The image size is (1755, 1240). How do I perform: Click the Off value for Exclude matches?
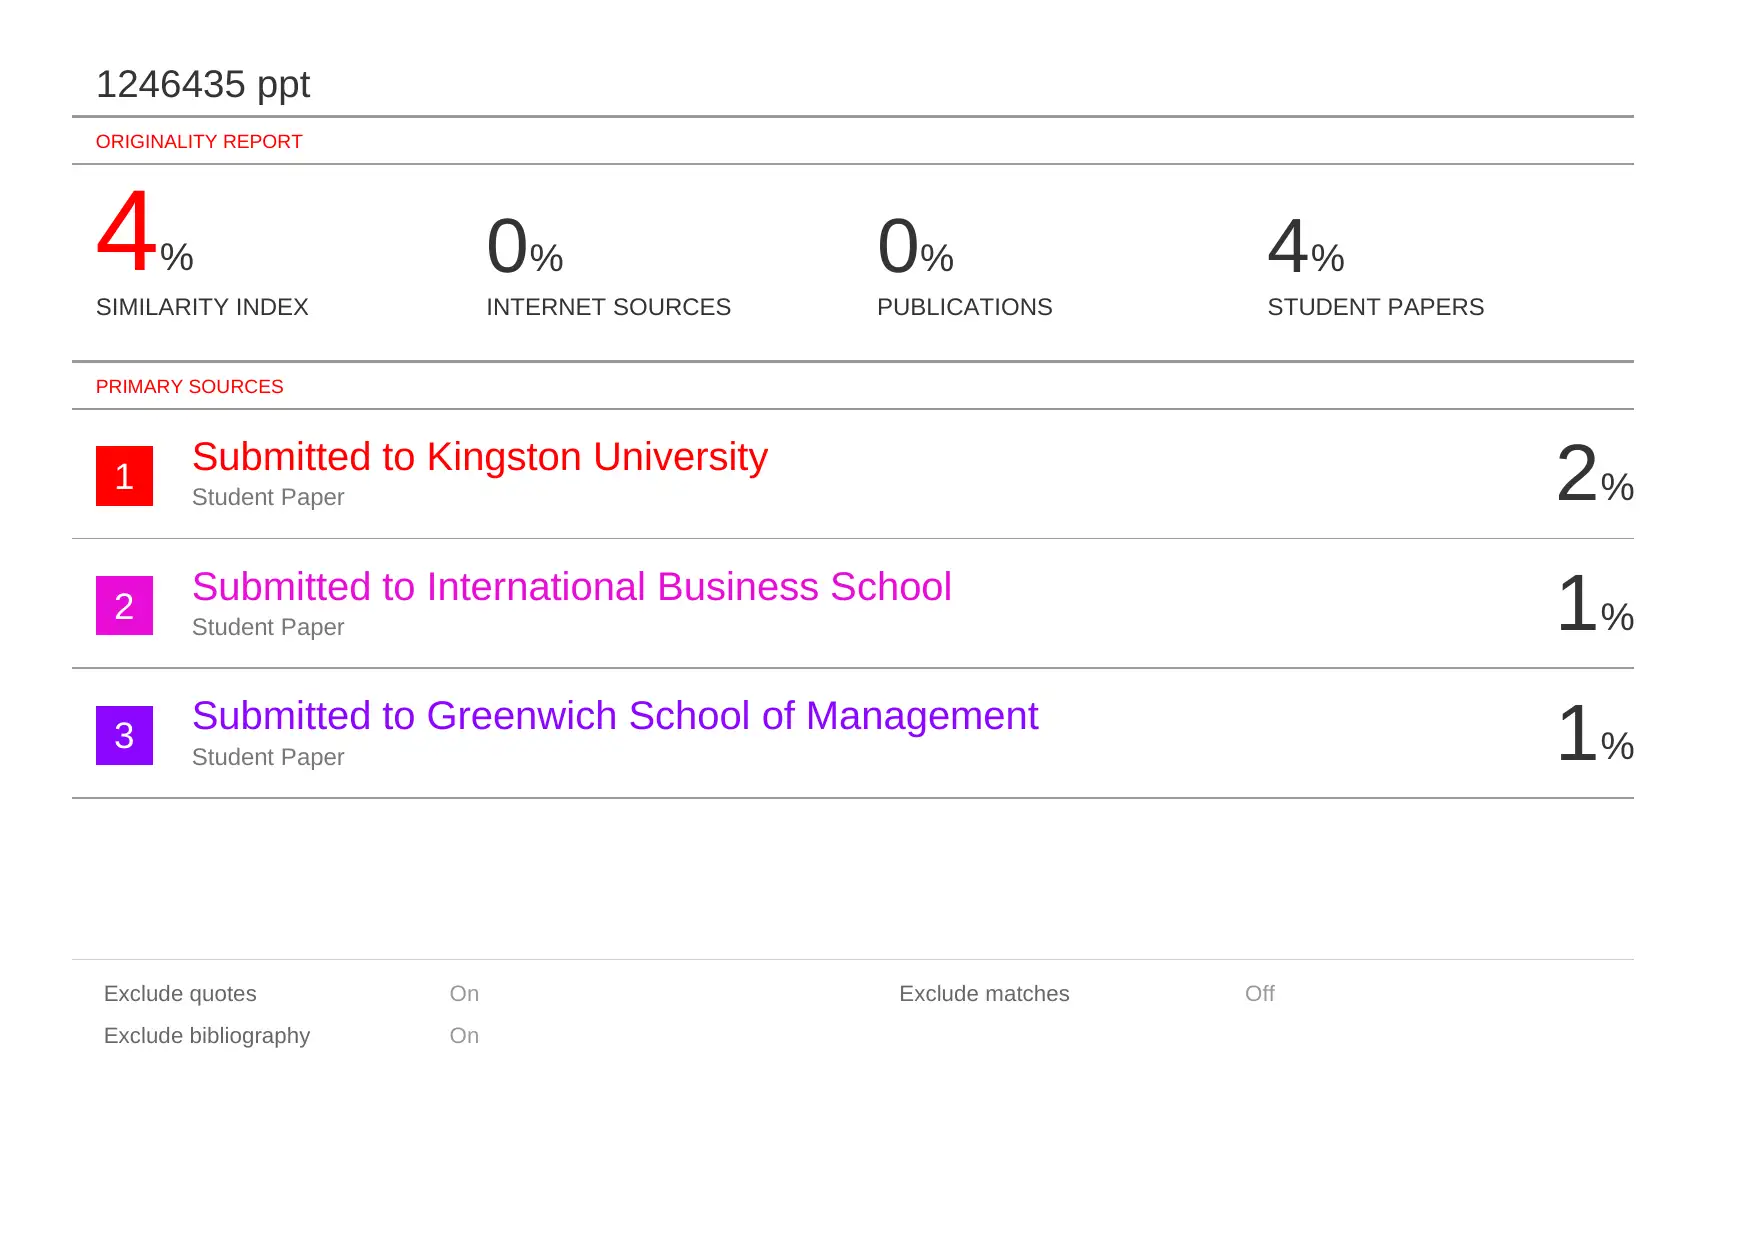(x=1260, y=994)
